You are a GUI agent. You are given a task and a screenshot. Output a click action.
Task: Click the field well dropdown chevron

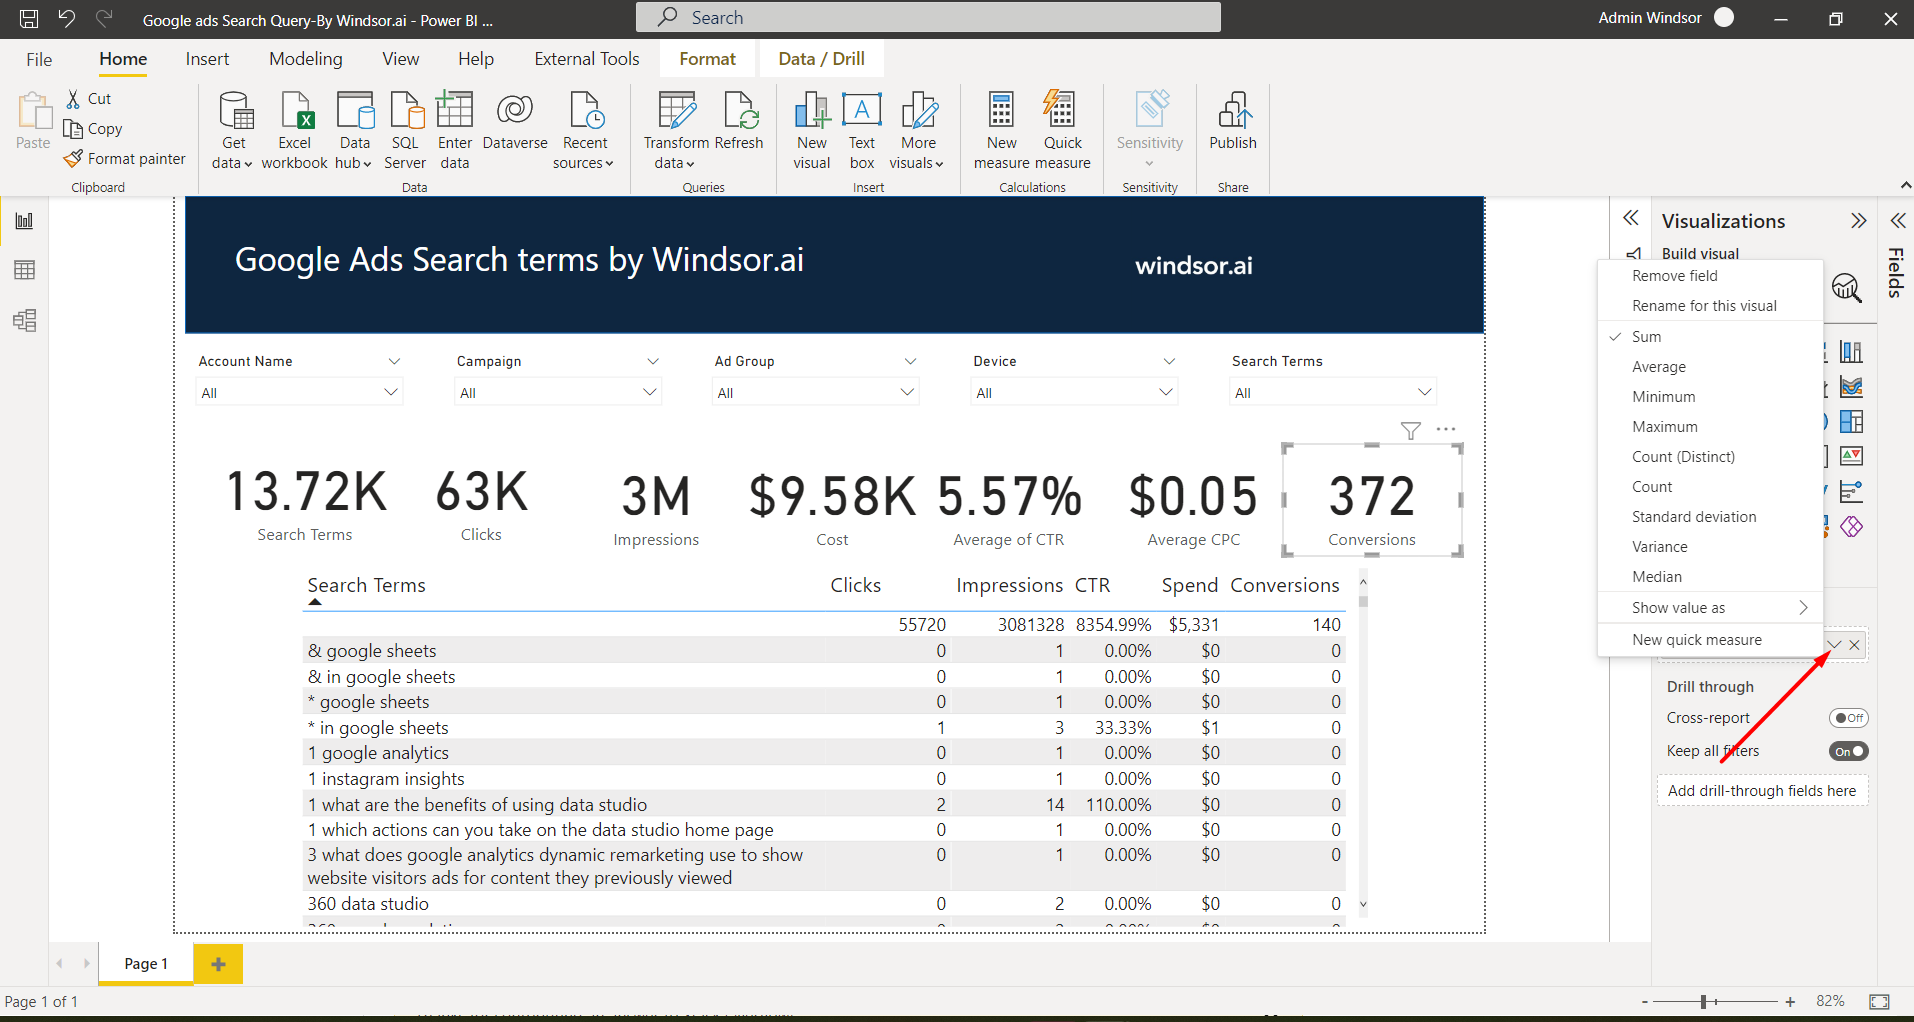coord(1835,645)
